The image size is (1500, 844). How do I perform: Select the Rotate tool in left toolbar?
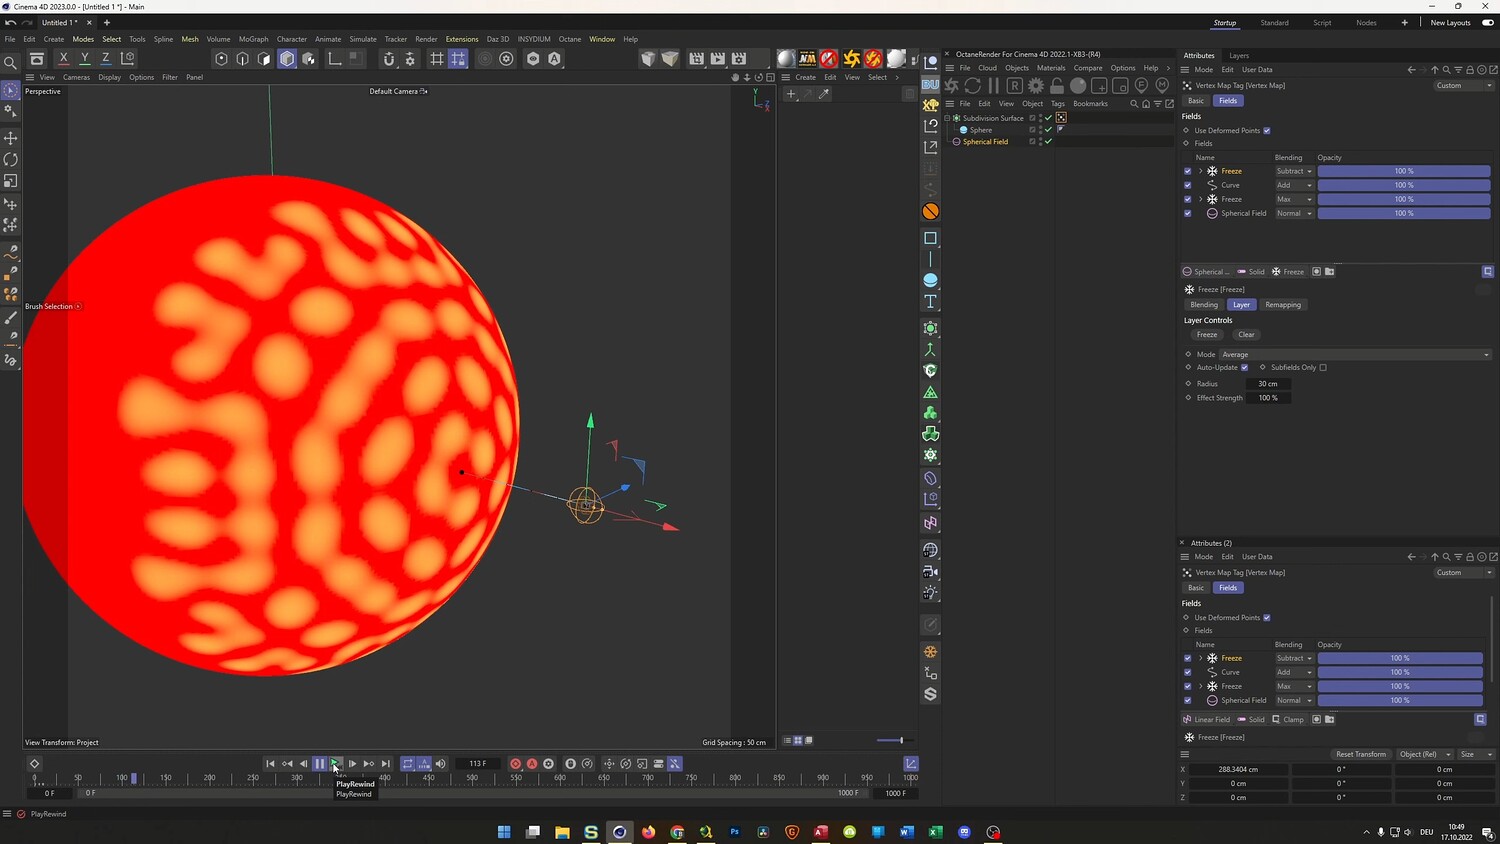(11, 160)
